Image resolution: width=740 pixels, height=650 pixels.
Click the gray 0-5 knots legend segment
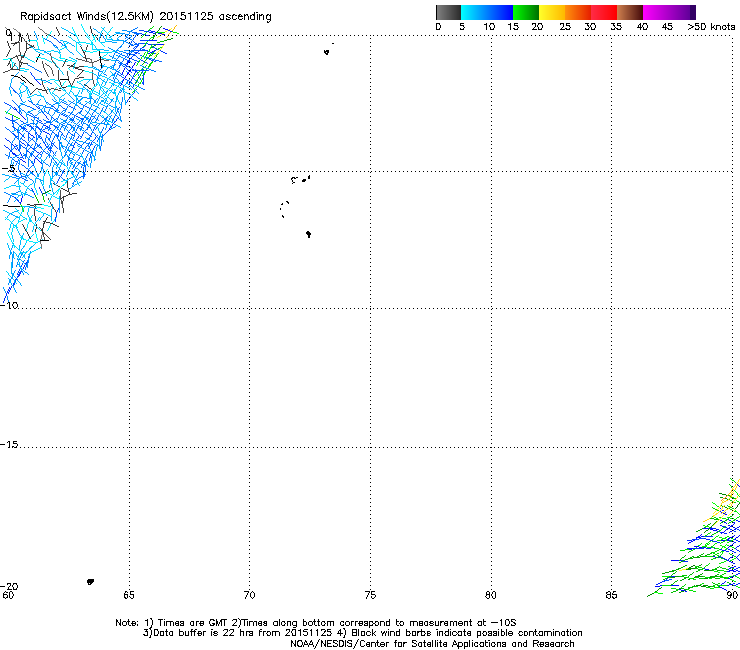point(448,12)
